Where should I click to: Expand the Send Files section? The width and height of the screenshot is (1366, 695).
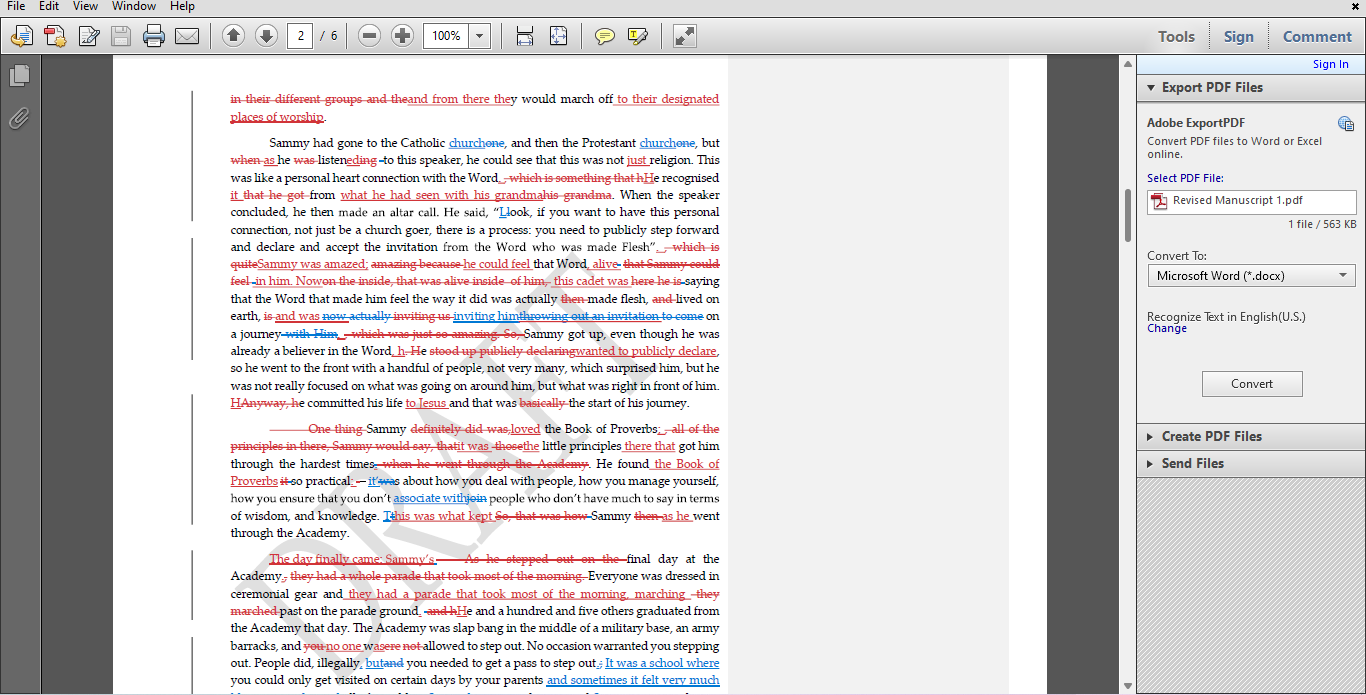pyautogui.click(x=1192, y=464)
